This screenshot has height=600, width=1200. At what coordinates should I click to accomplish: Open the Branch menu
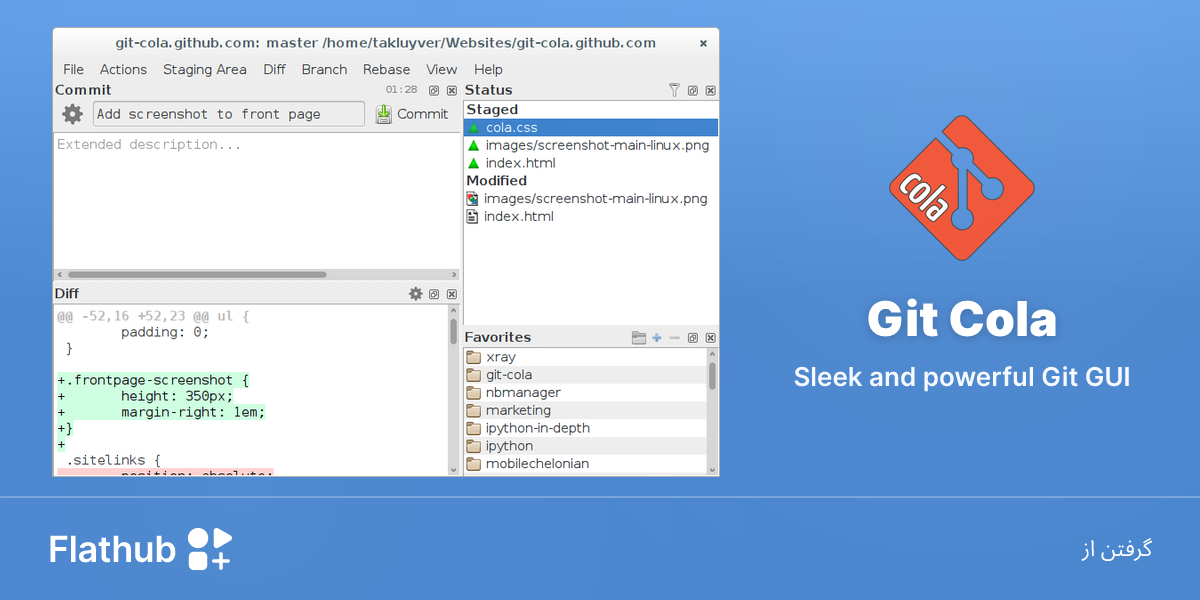[x=324, y=69]
